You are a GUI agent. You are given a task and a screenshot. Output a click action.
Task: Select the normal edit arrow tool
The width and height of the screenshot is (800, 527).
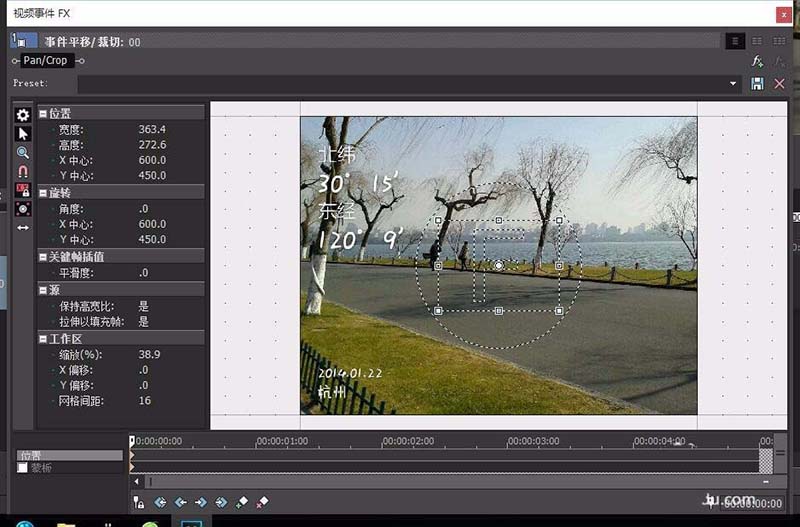point(22,134)
